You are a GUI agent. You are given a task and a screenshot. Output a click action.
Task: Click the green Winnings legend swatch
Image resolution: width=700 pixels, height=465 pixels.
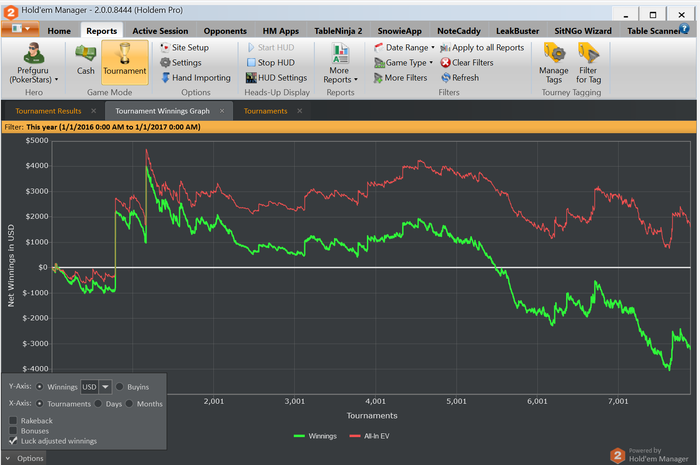pyautogui.click(x=299, y=436)
